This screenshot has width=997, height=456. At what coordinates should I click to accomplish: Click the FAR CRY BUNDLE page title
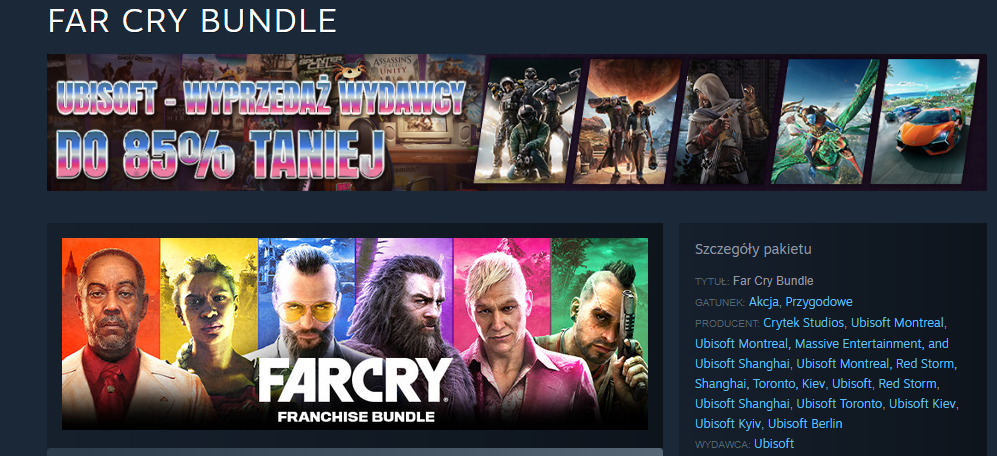click(192, 21)
